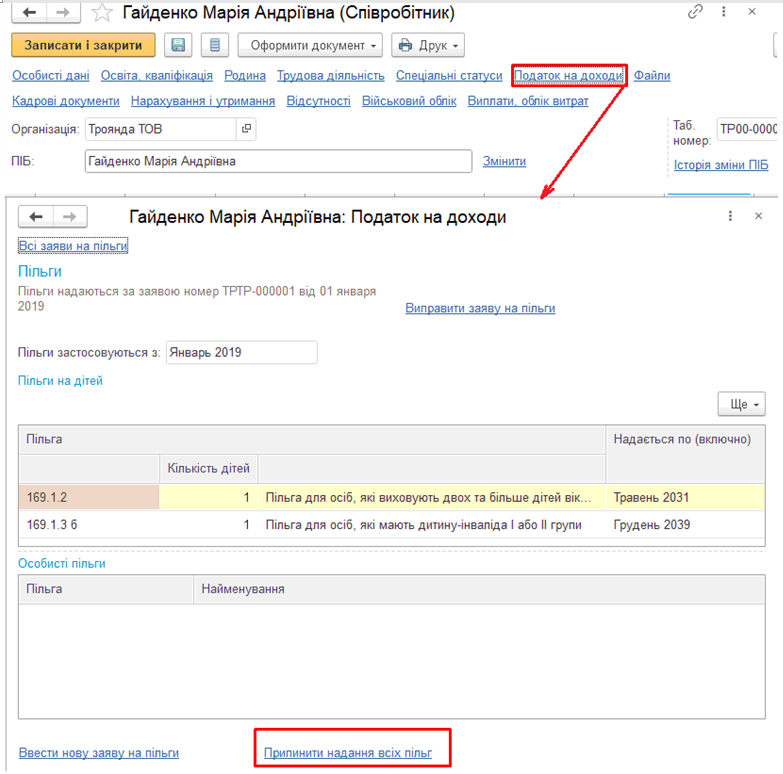Image resolution: width=783 pixels, height=774 pixels.
Task: Expand the Ще menu button
Action: [741, 404]
